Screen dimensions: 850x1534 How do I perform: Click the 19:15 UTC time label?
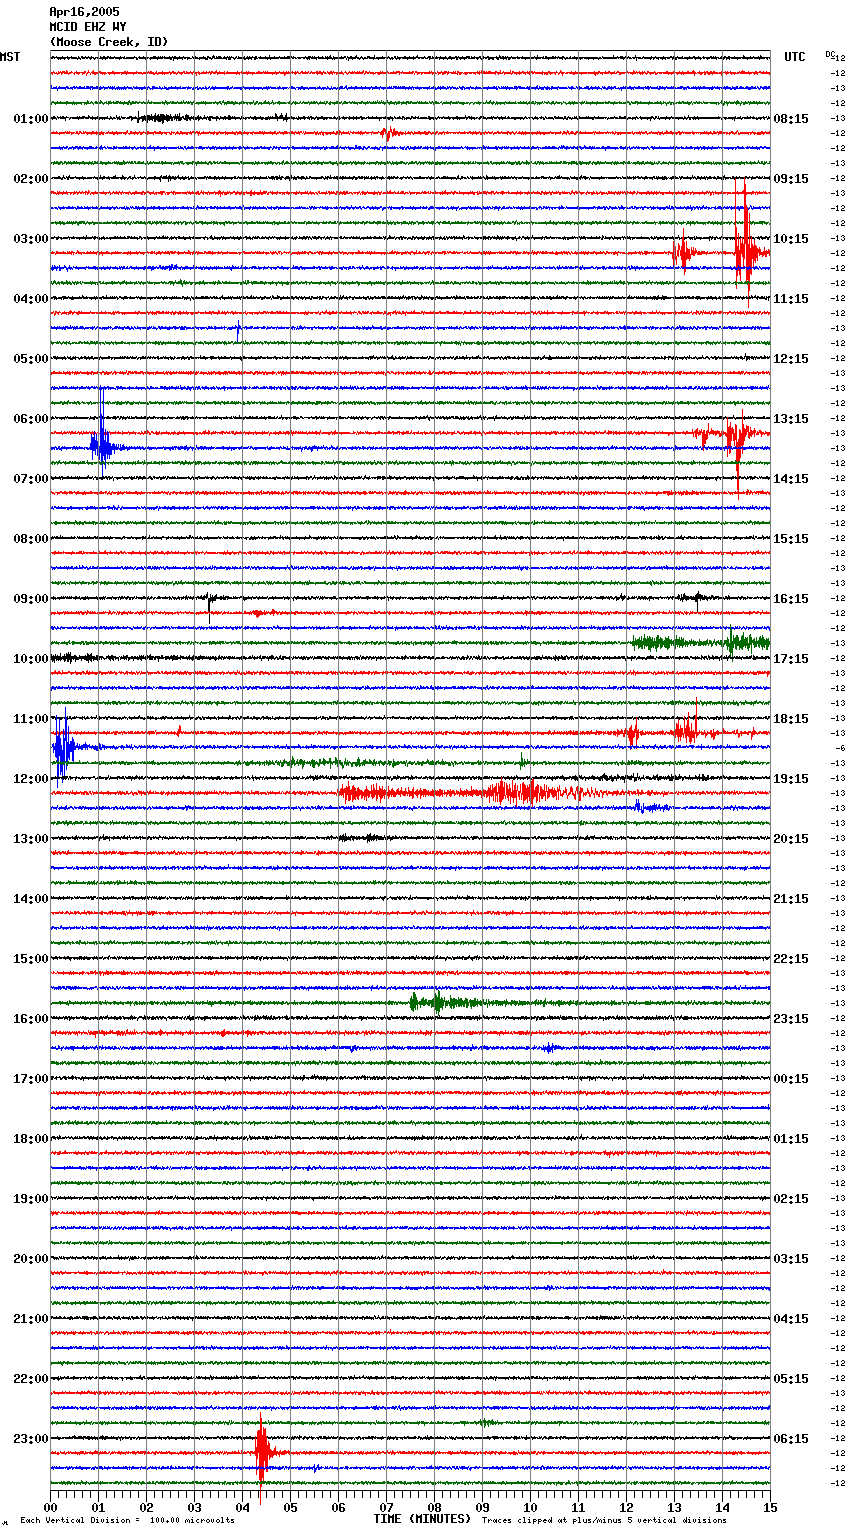click(x=791, y=779)
